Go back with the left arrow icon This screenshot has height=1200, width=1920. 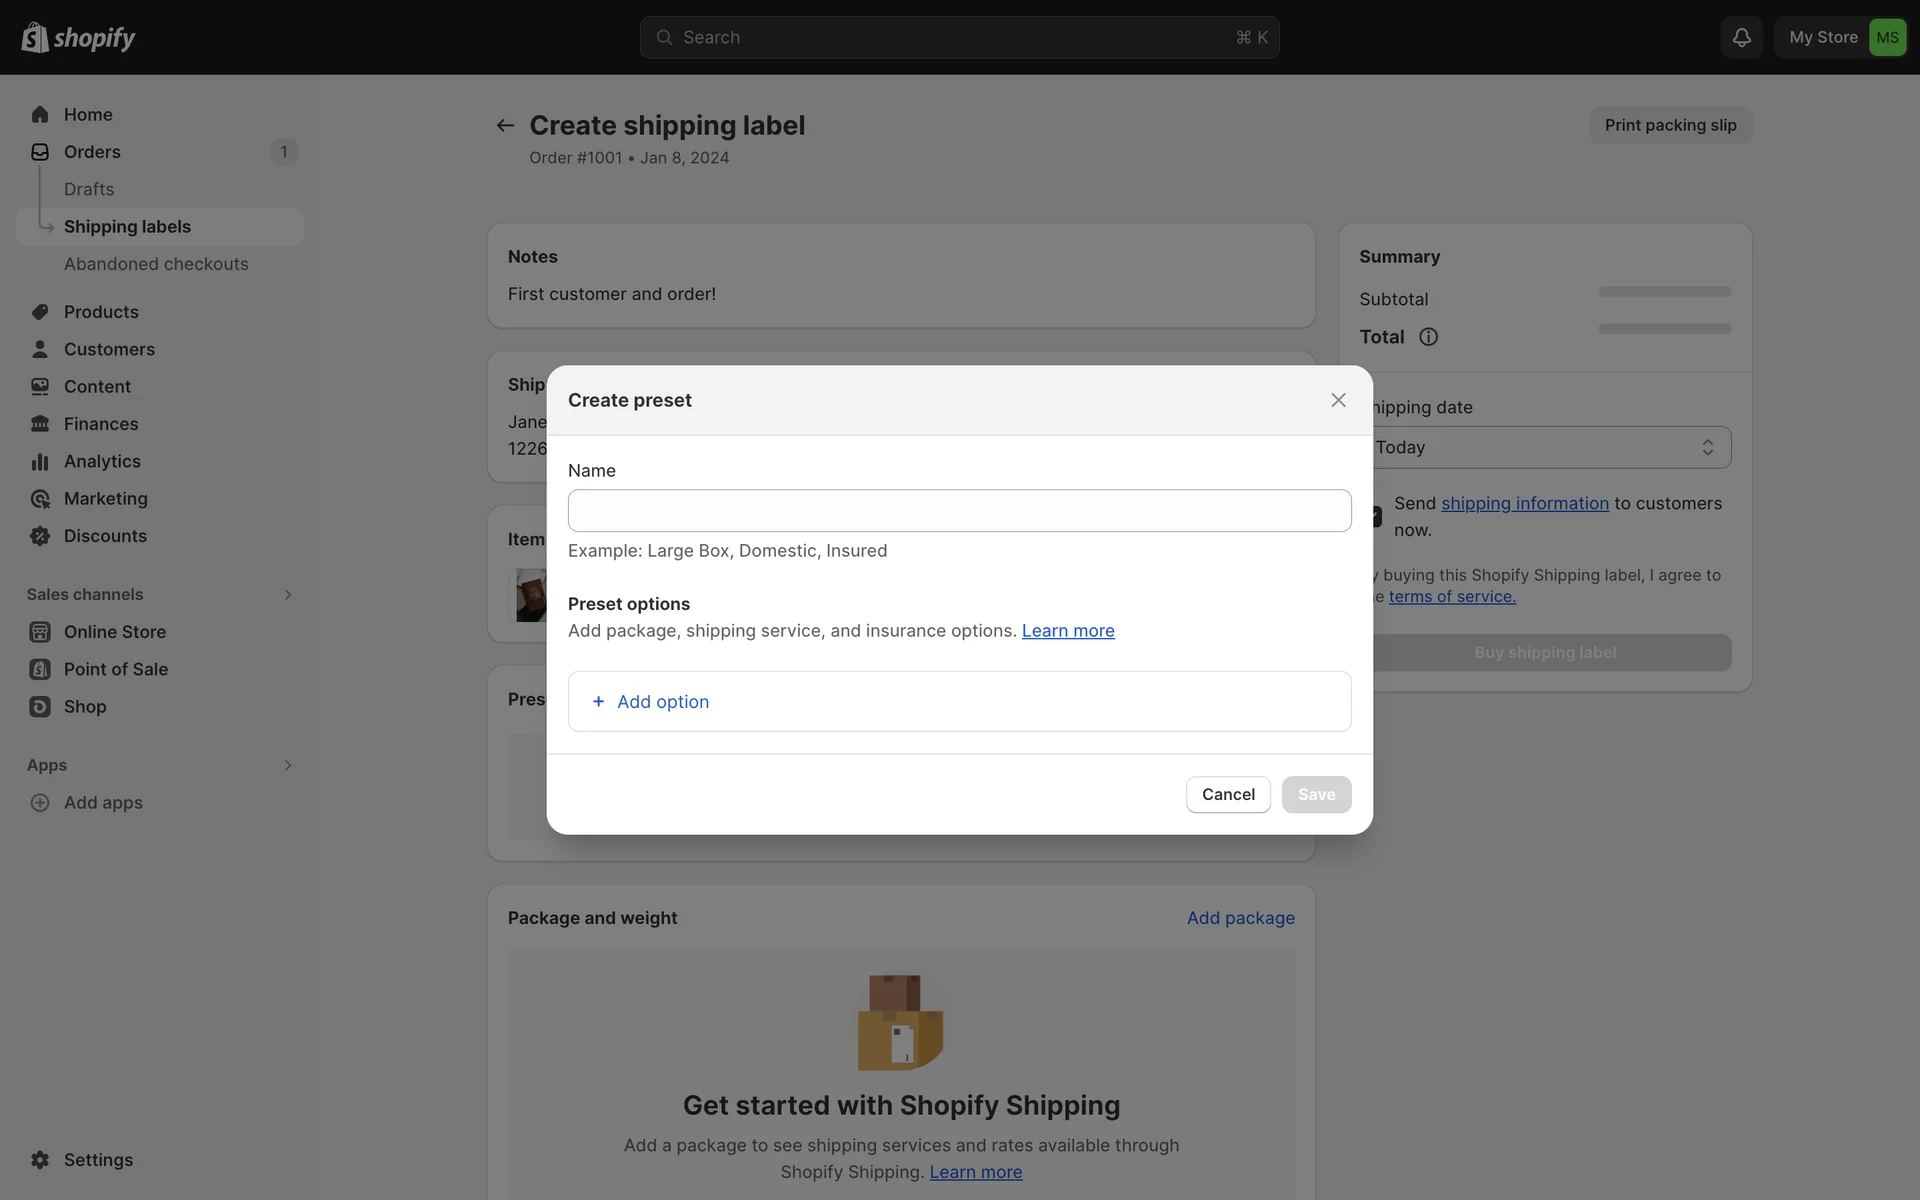505,125
